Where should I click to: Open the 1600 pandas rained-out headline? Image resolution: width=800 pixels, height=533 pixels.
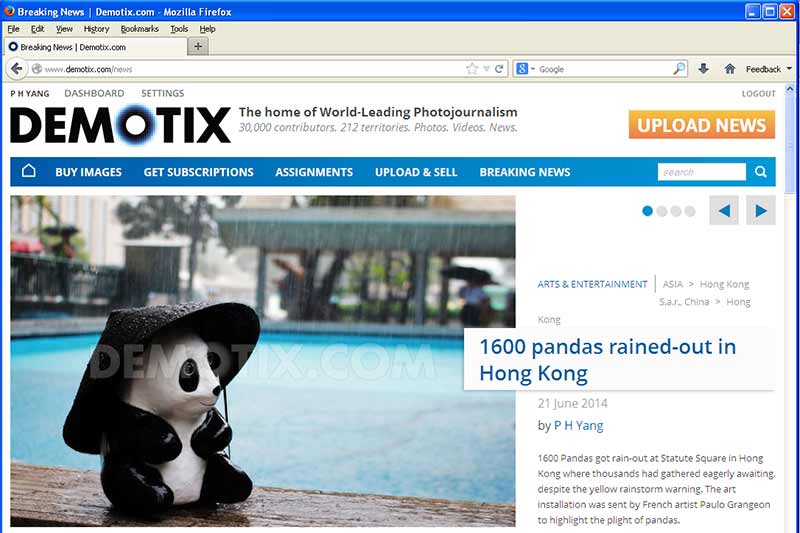pyautogui.click(x=607, y=360)
